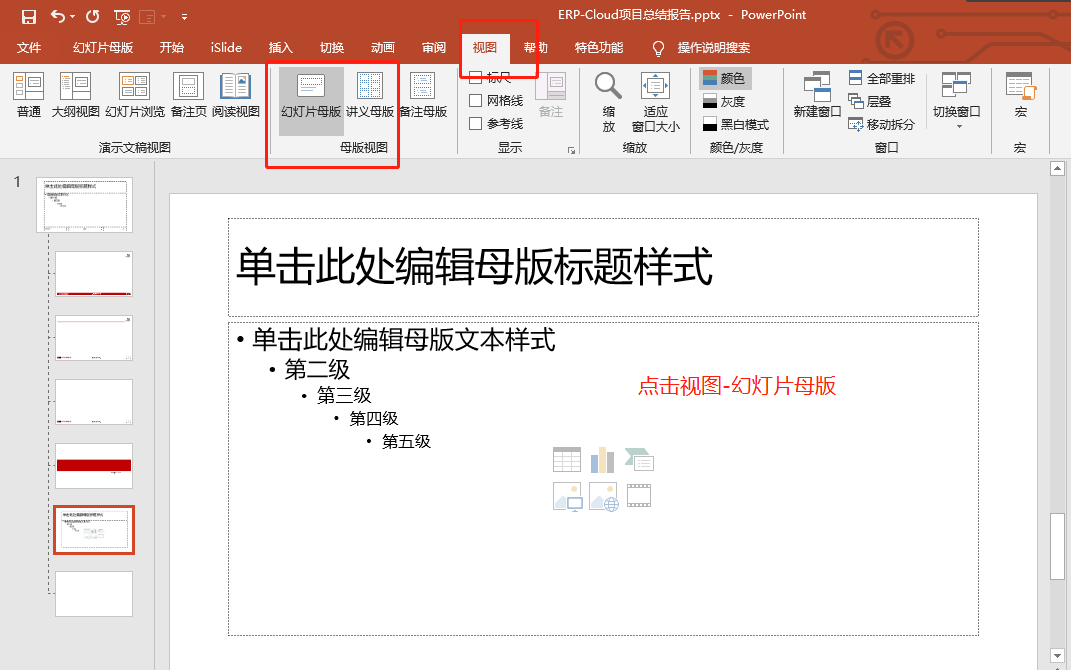
Task: Click 幻灯片母版 in master views group
Action: coord(311,100)
